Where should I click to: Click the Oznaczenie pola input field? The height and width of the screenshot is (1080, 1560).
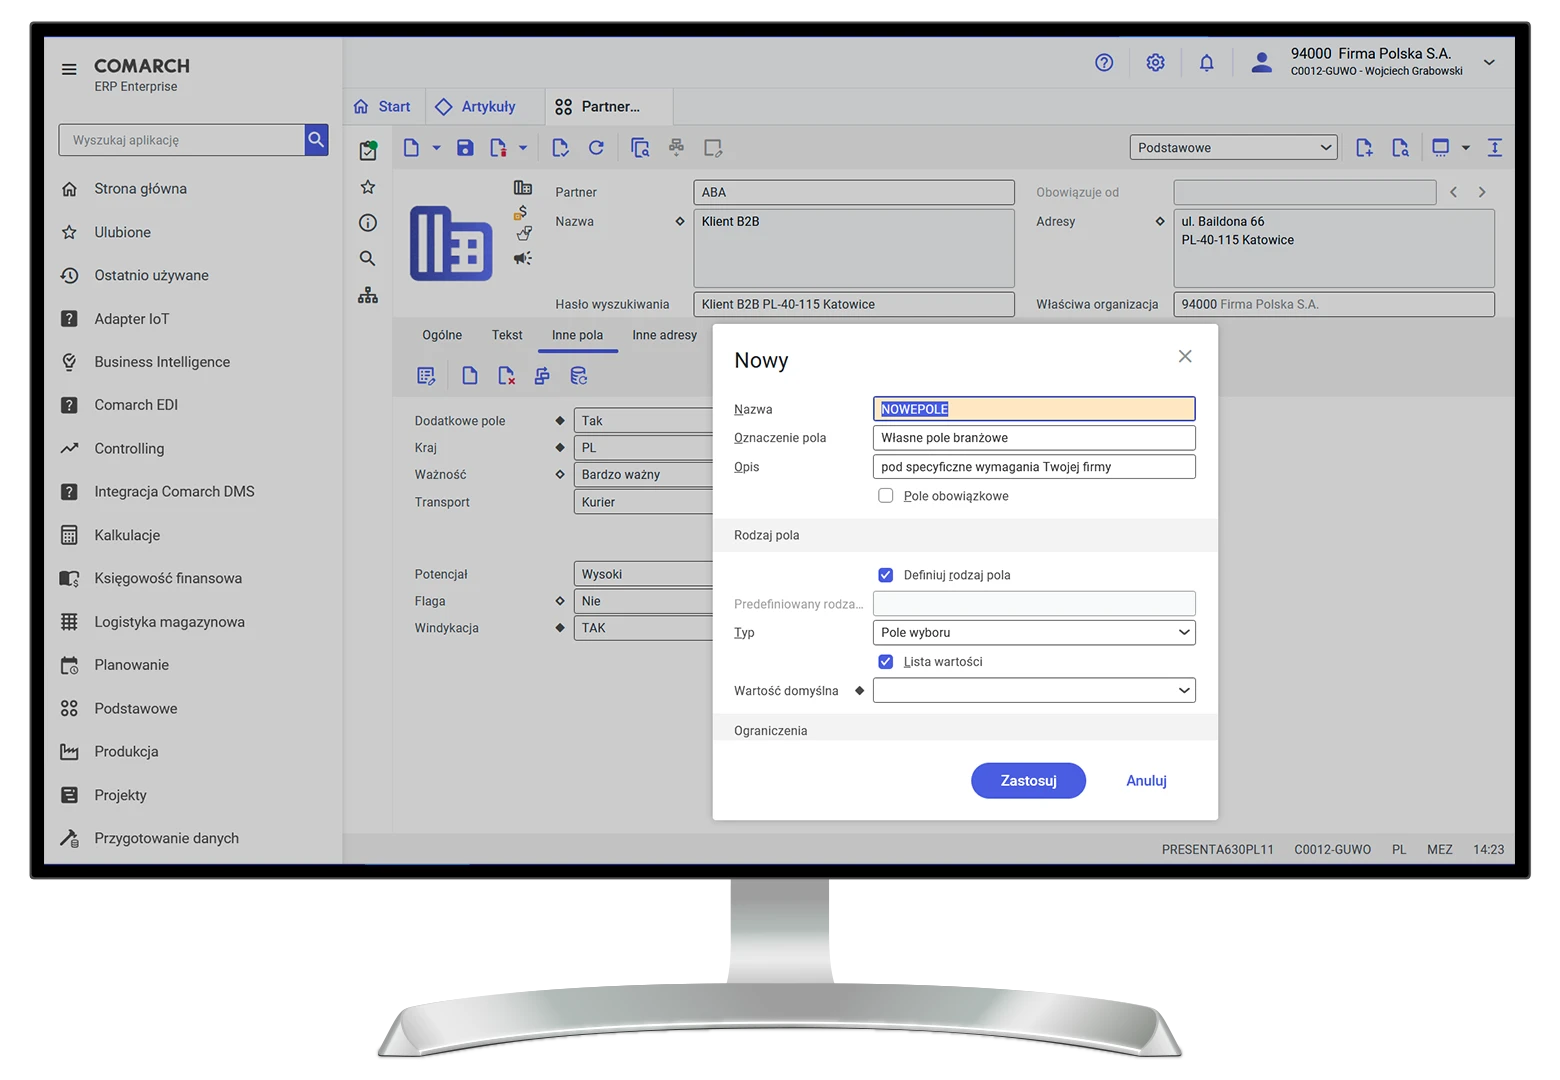point(1034,438)
